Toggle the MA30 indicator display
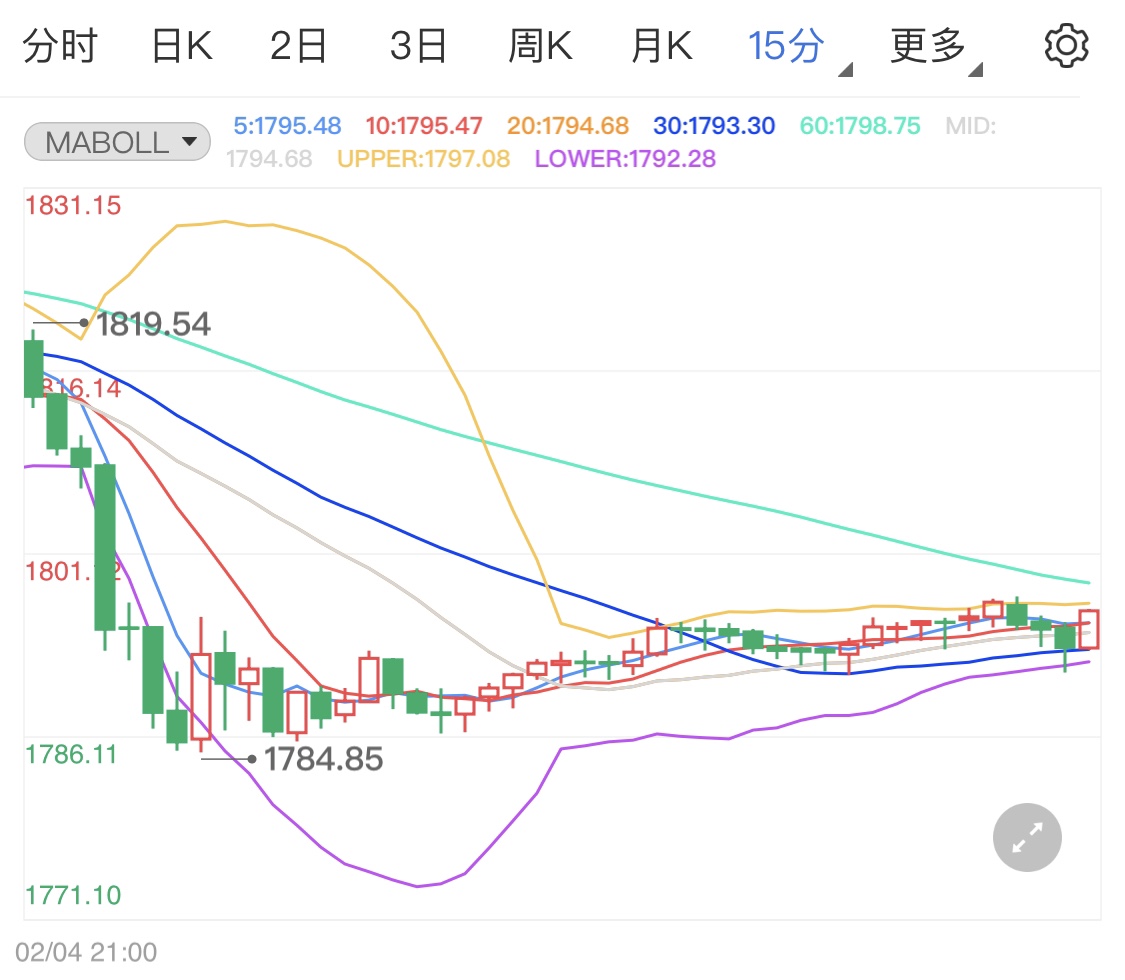 click(x=713, y=125)
